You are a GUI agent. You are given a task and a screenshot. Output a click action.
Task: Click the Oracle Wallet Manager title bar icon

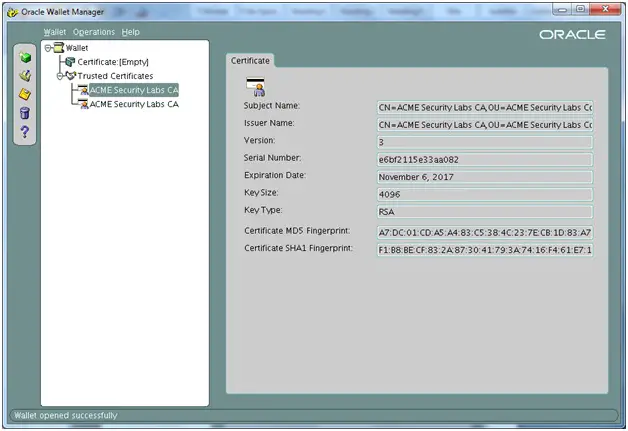click(x=13, y=12)
